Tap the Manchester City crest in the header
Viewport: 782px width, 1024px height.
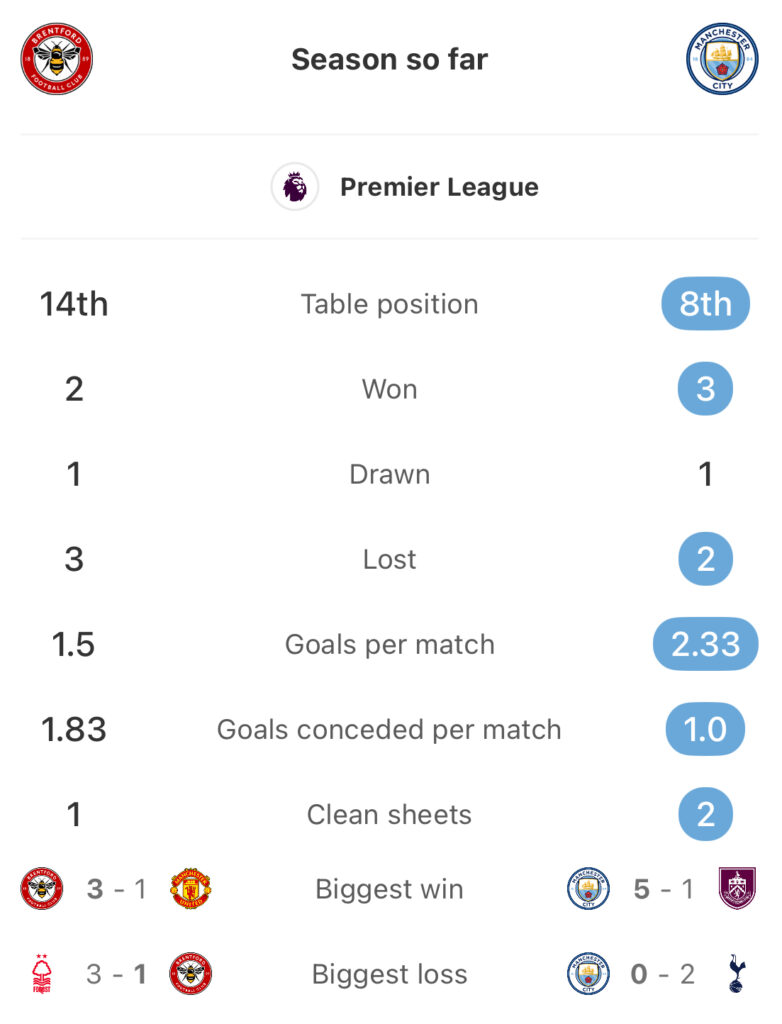pos(722,59)
